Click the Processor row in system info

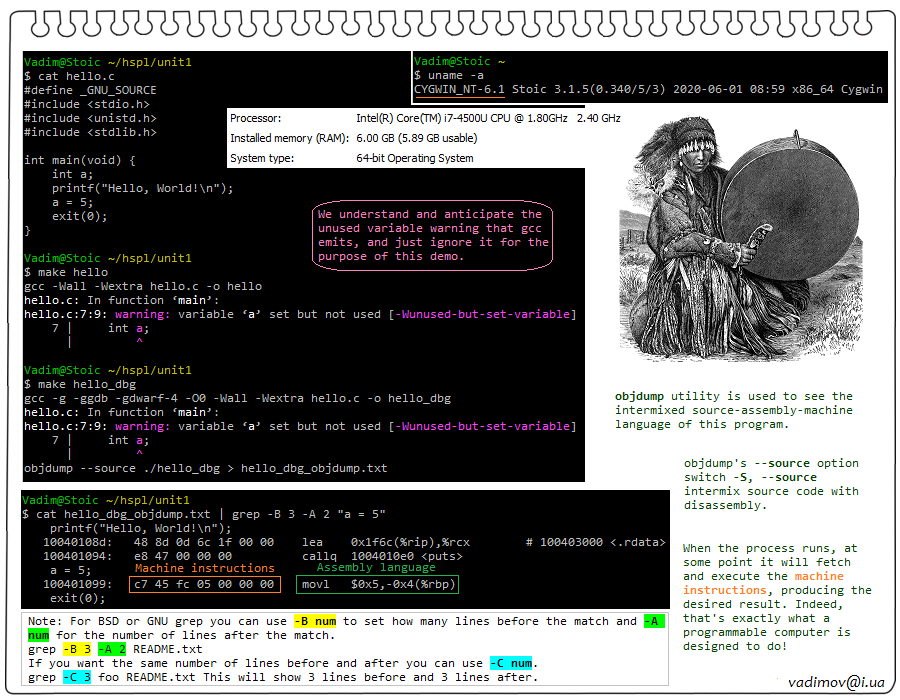[425, 118]
